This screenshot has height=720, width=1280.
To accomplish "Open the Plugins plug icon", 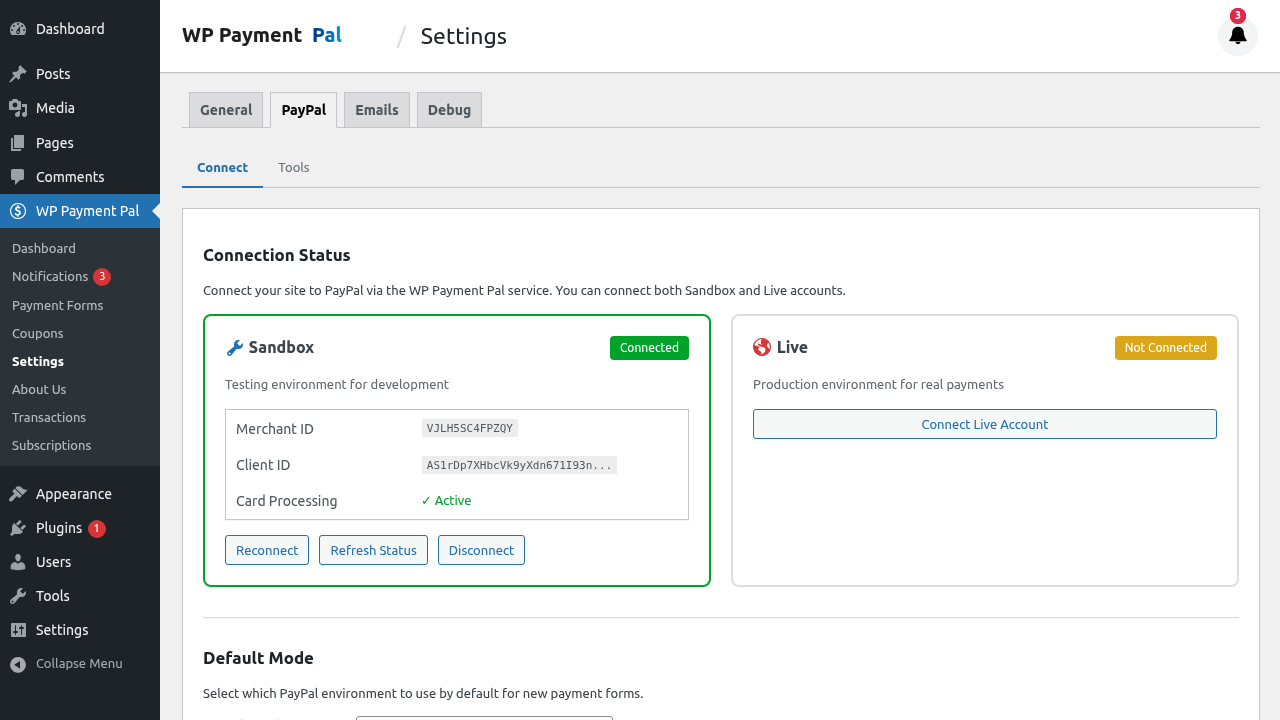I will coord(17,527).
